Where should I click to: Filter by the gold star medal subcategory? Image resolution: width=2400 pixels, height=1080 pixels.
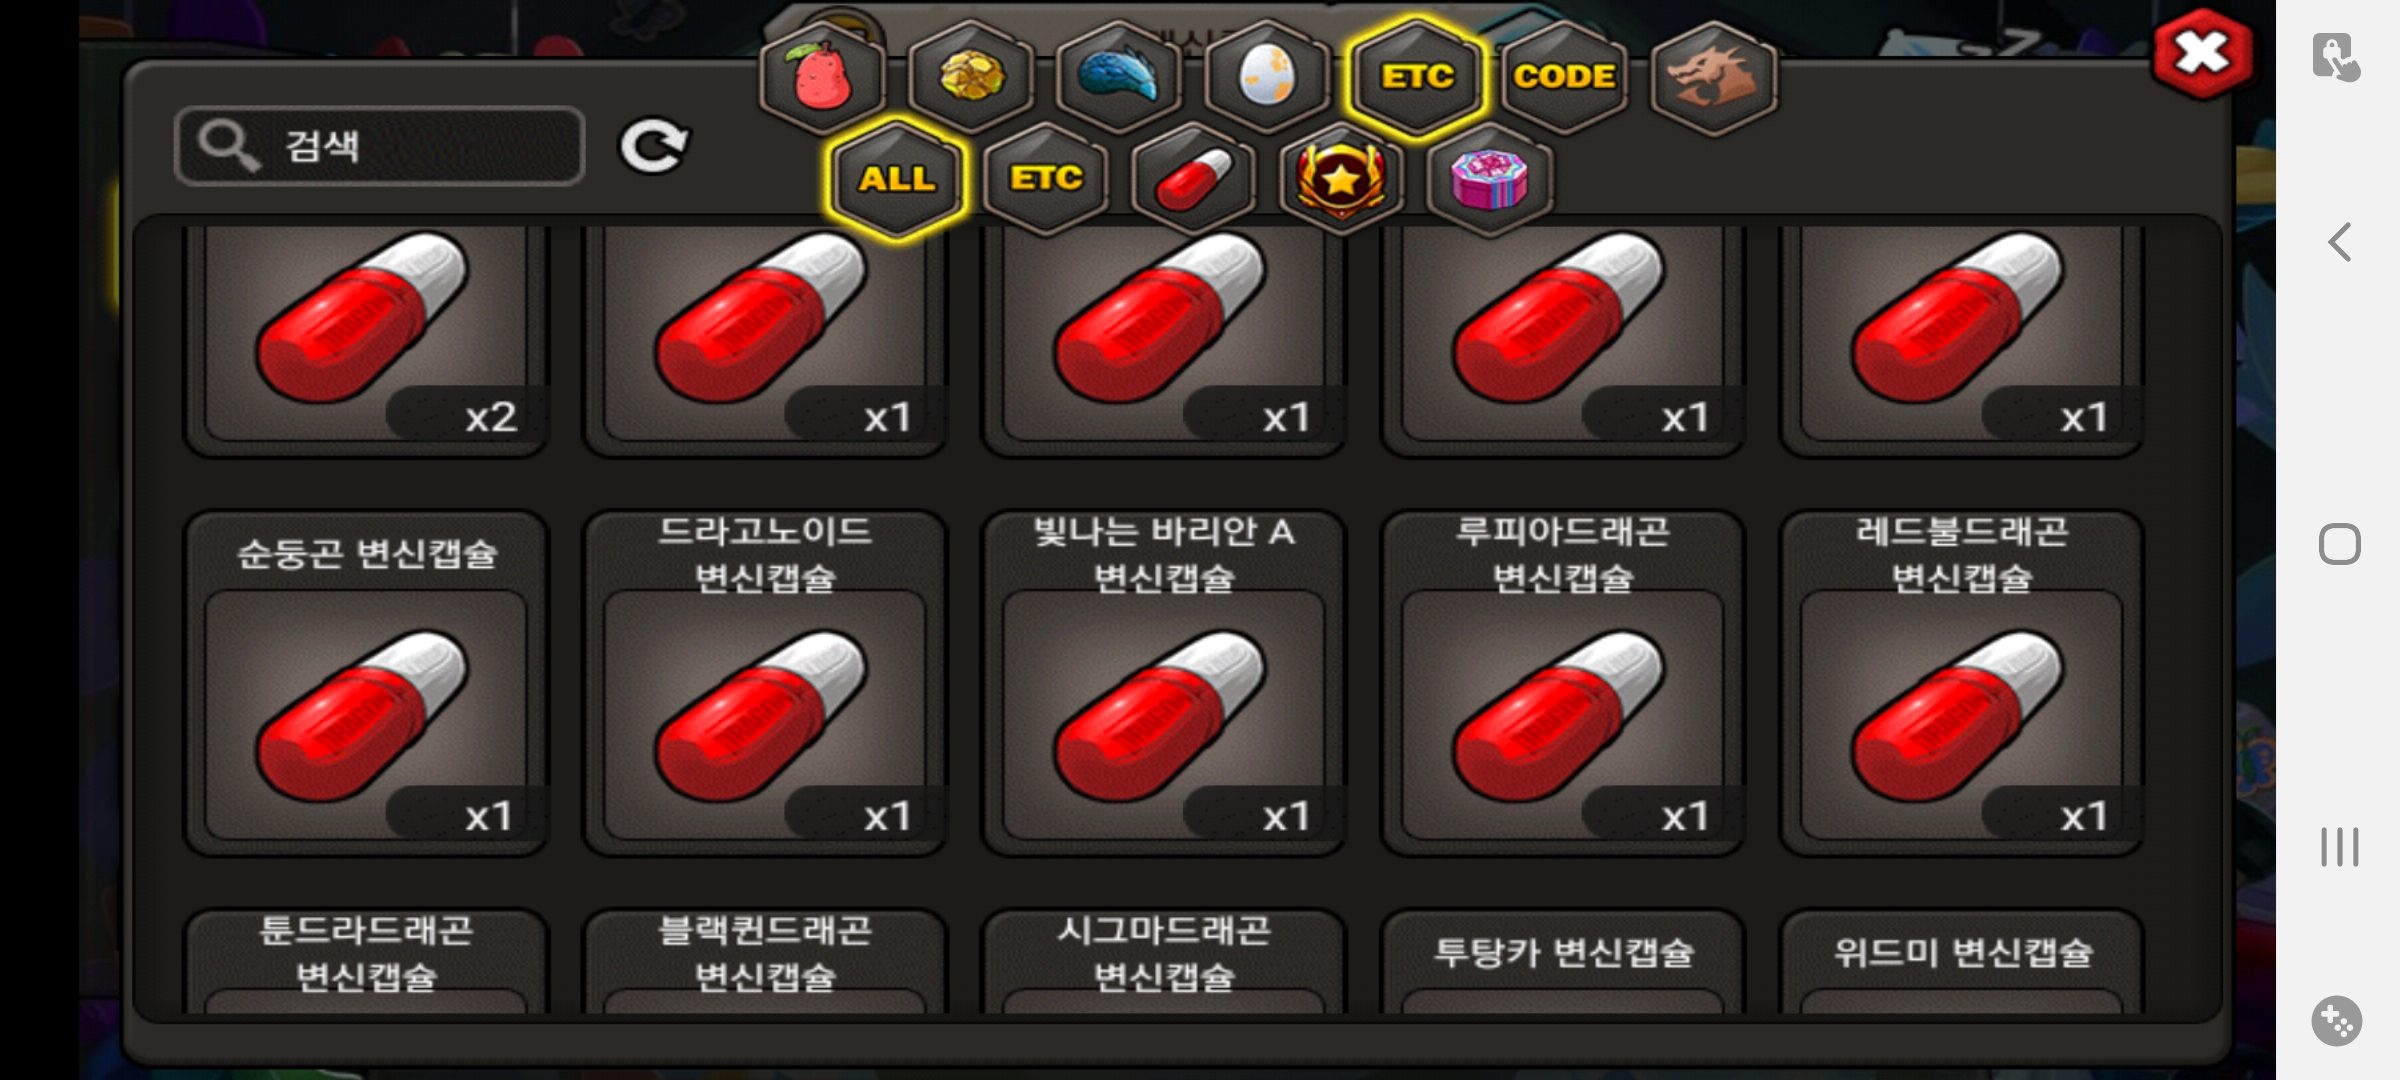click(x=1341, y=179)
